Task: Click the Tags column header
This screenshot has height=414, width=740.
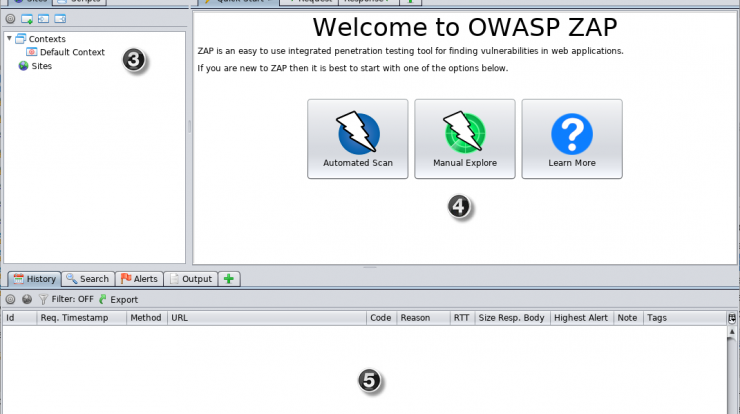Action: (x=685, y=318)
